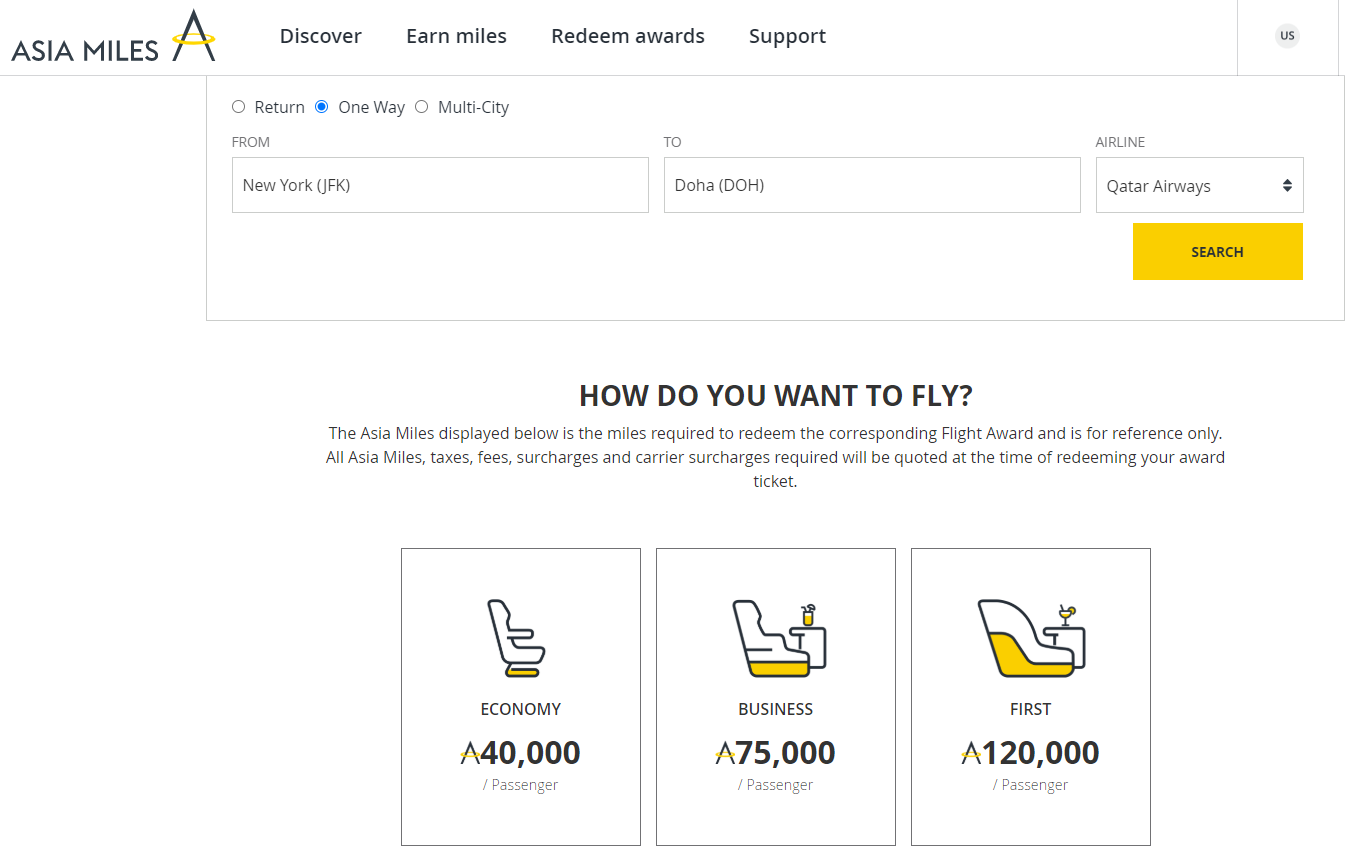The width and height of the screenshot is (1345, 856).
Task: Click the yellow SEARCH button
Action: pyautogui.click(x=1217, y=251)
